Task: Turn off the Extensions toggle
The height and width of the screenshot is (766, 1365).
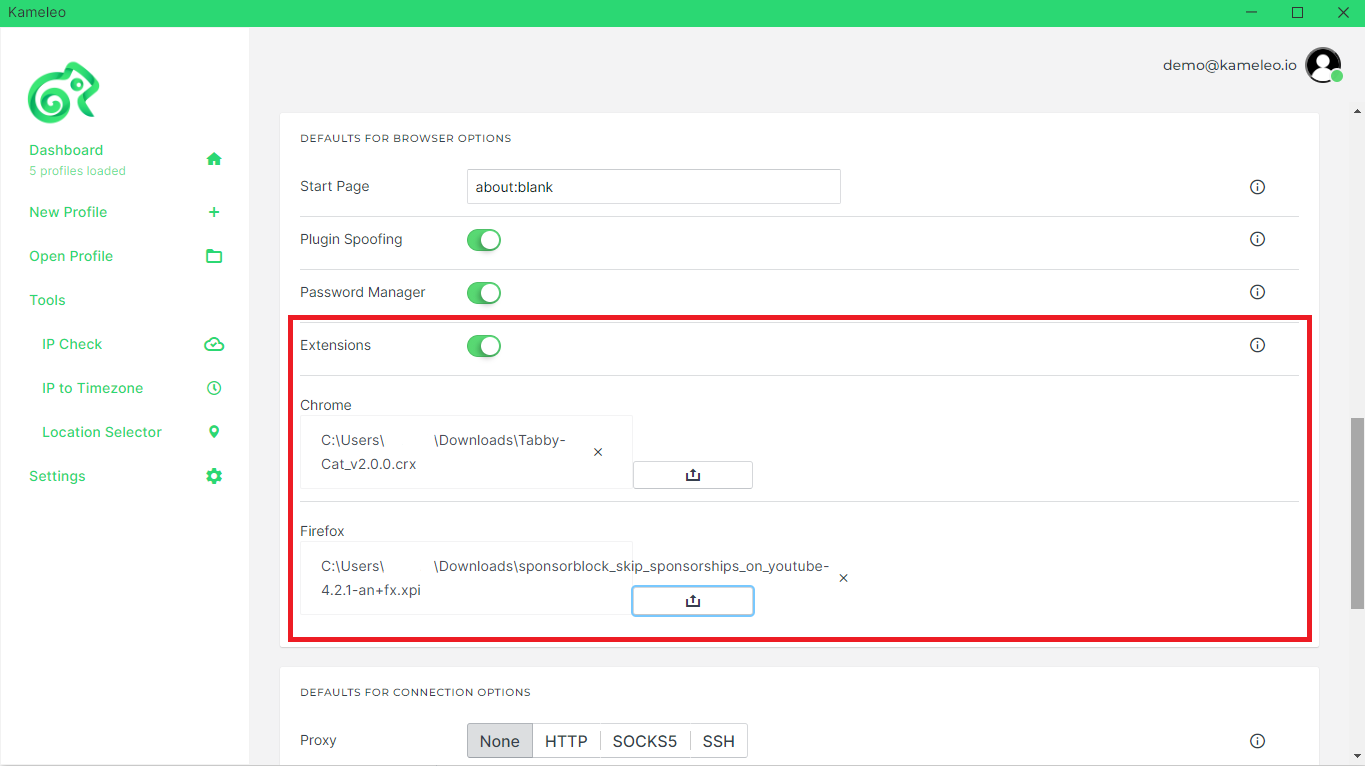Action: point(484,346)
